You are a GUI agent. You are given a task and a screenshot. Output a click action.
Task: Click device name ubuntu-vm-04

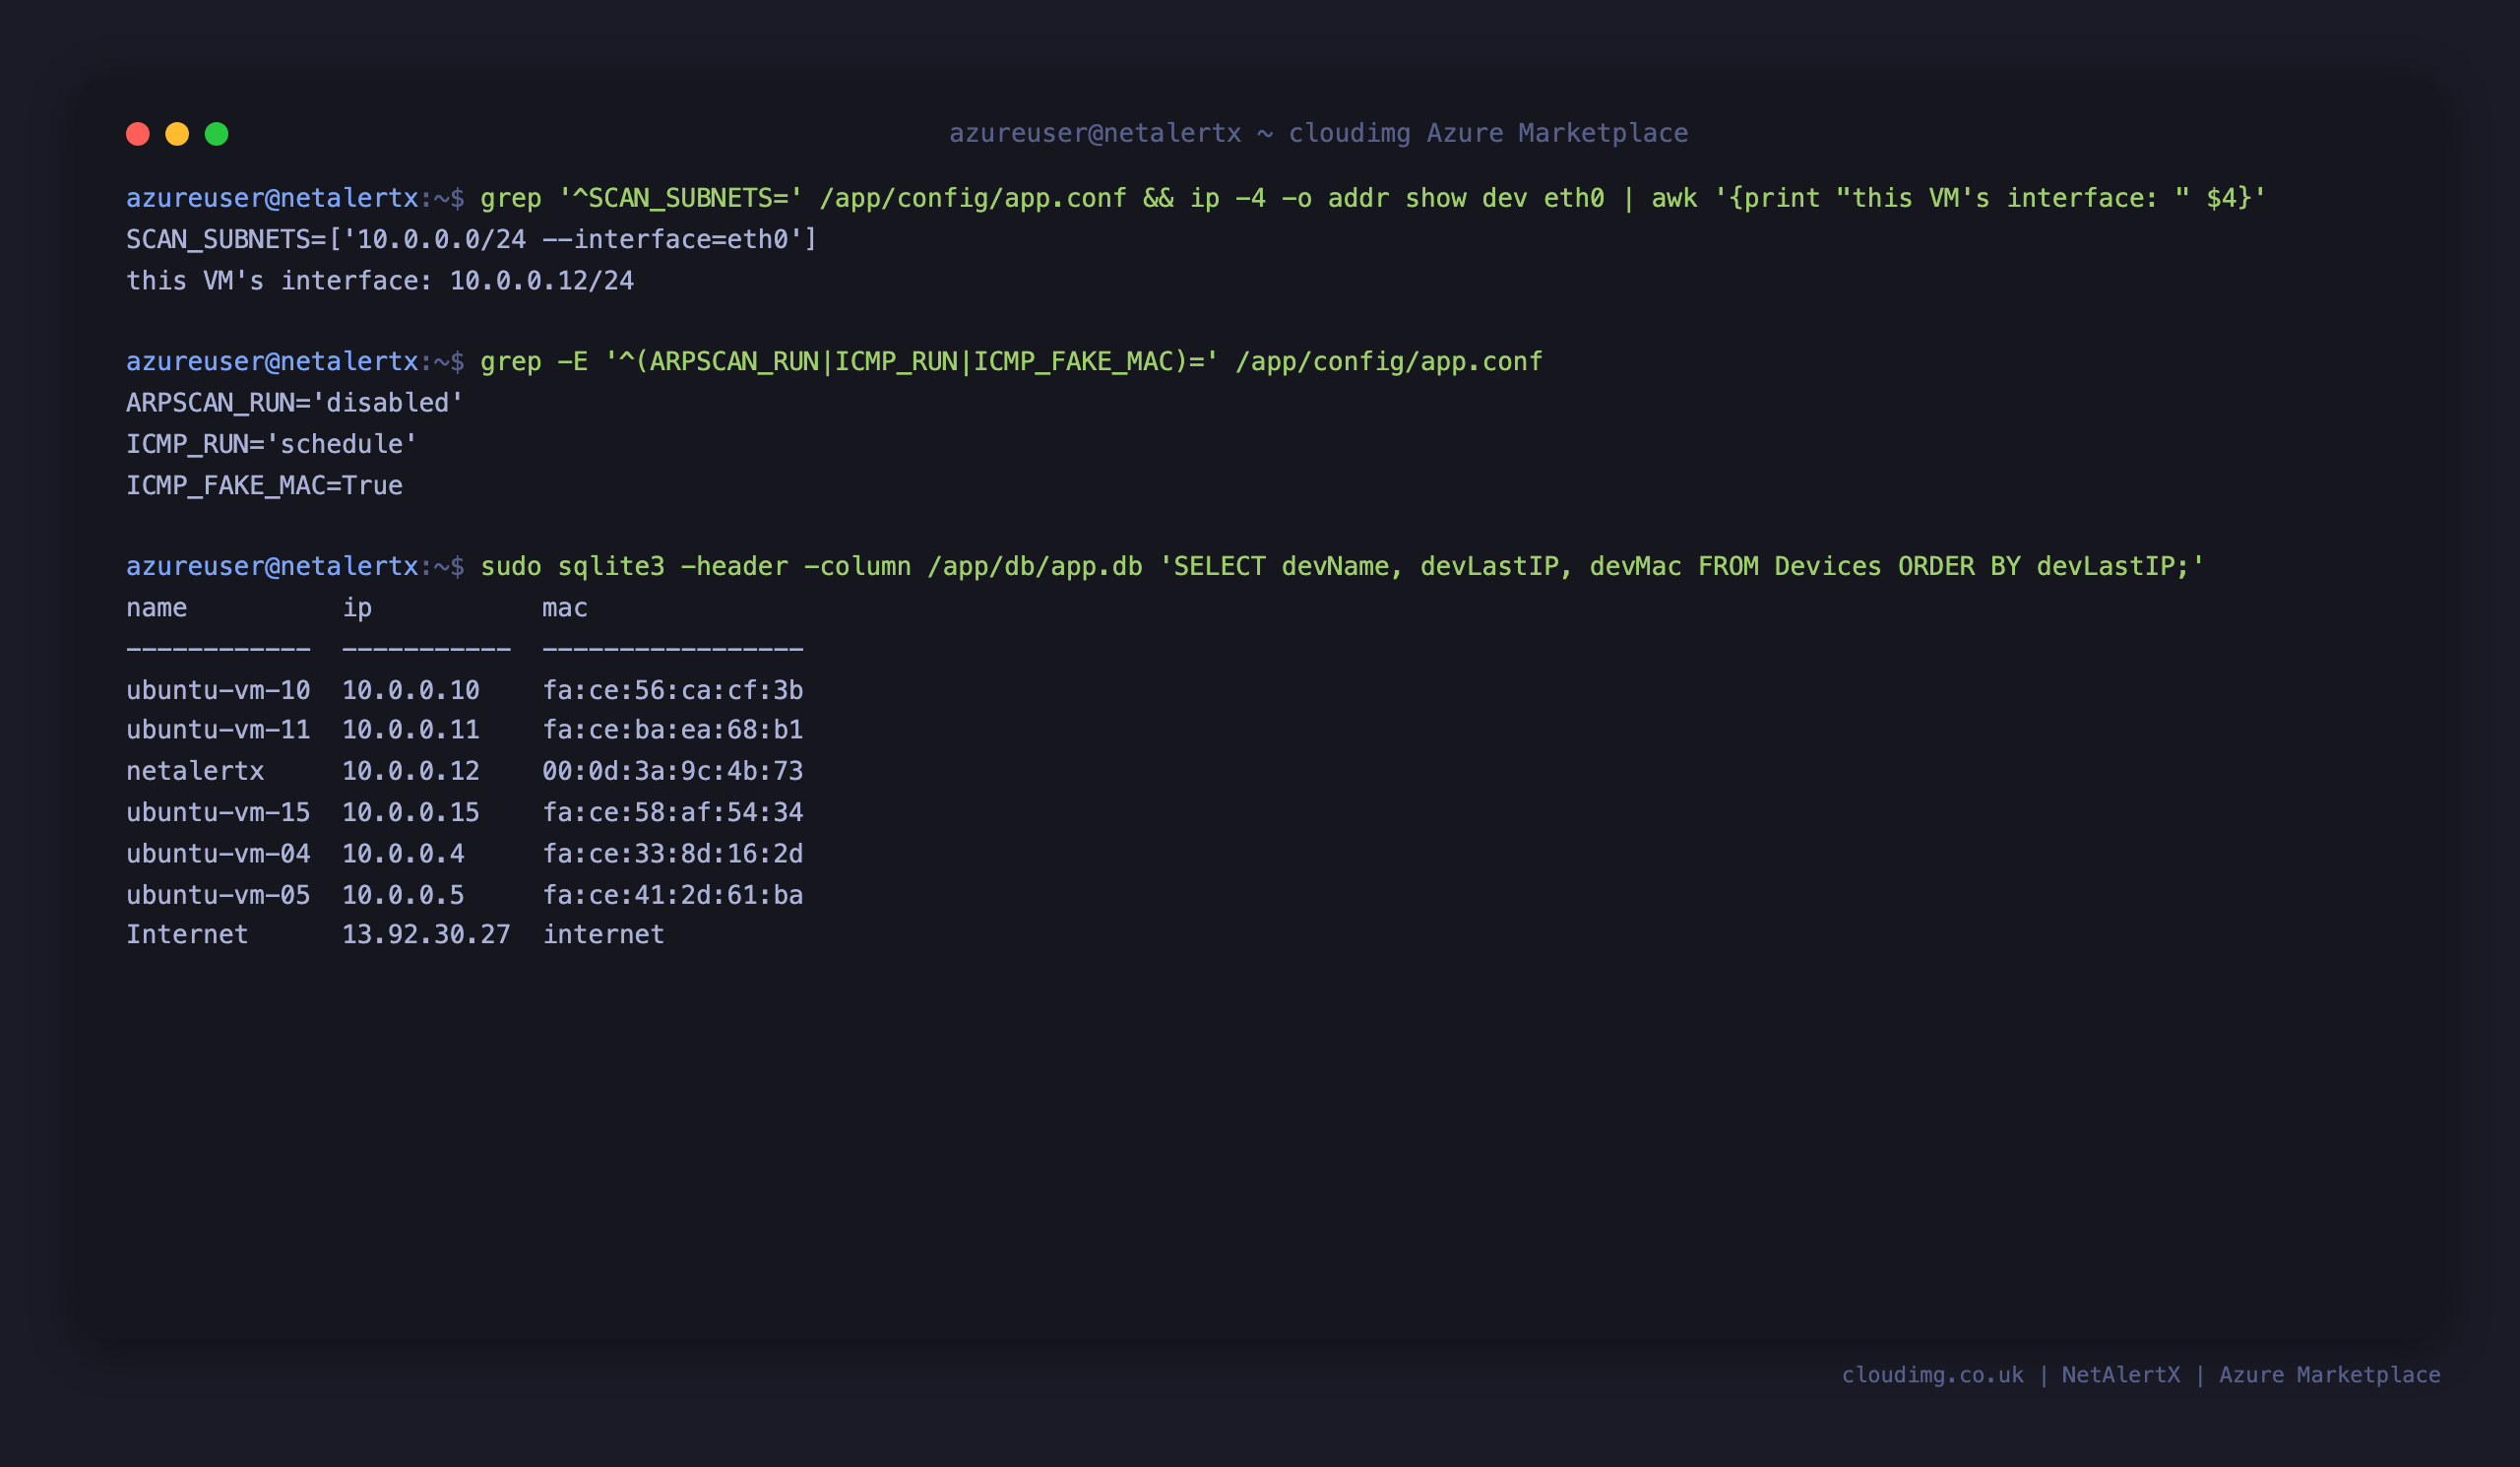(x=218, y=853)
